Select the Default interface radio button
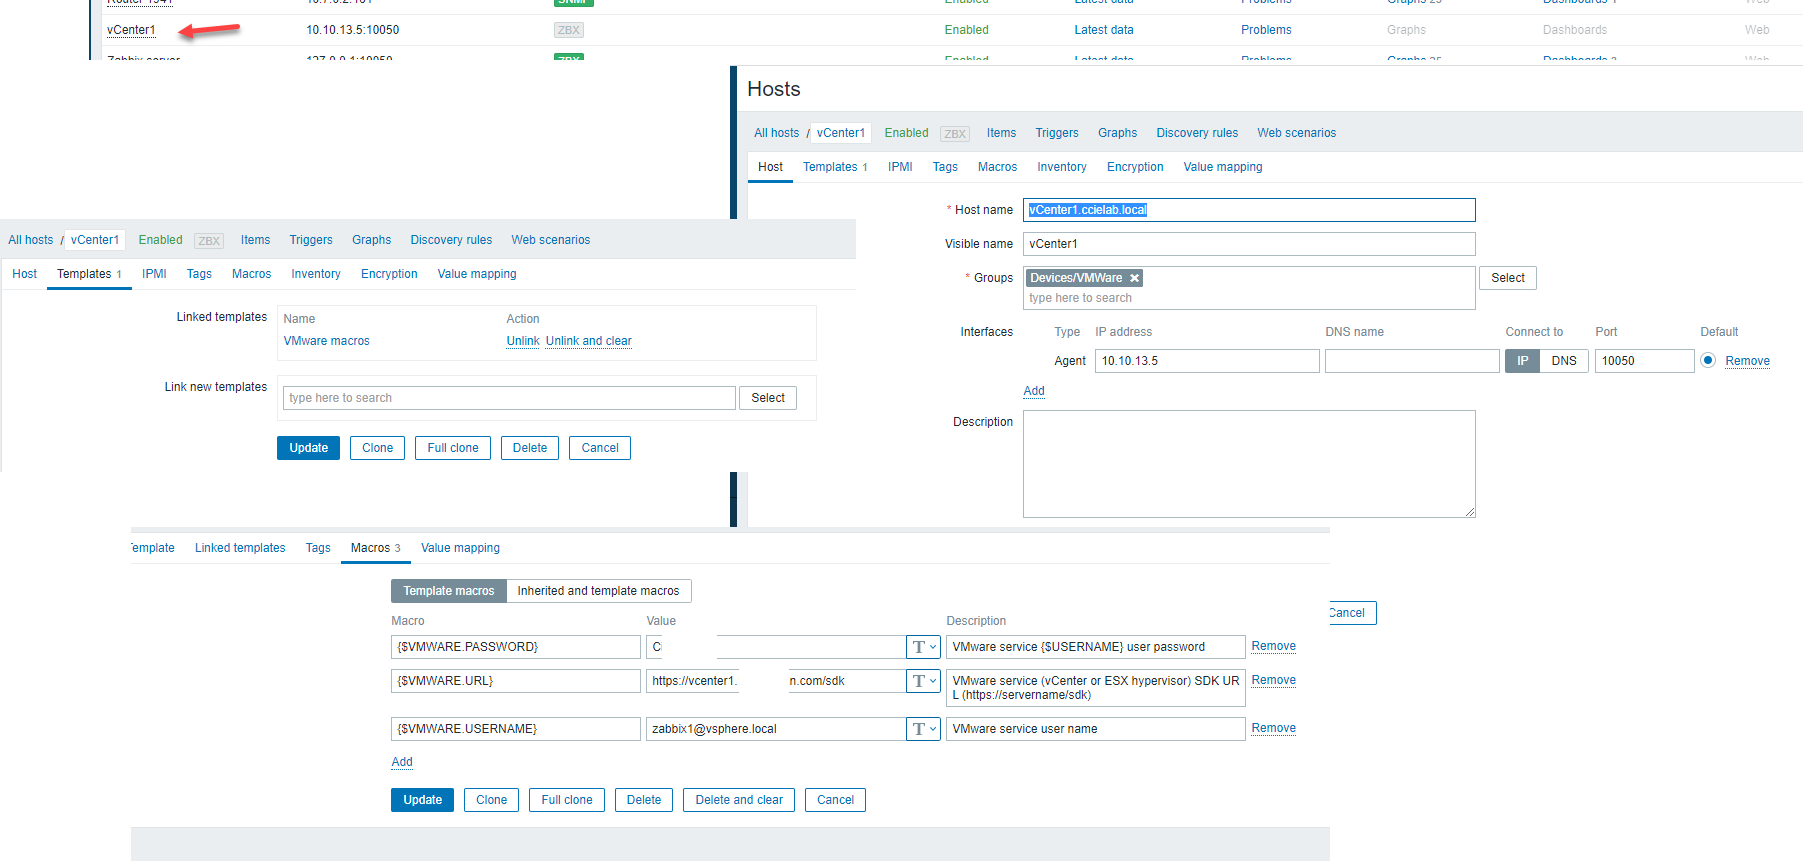 coord(1708,360)
